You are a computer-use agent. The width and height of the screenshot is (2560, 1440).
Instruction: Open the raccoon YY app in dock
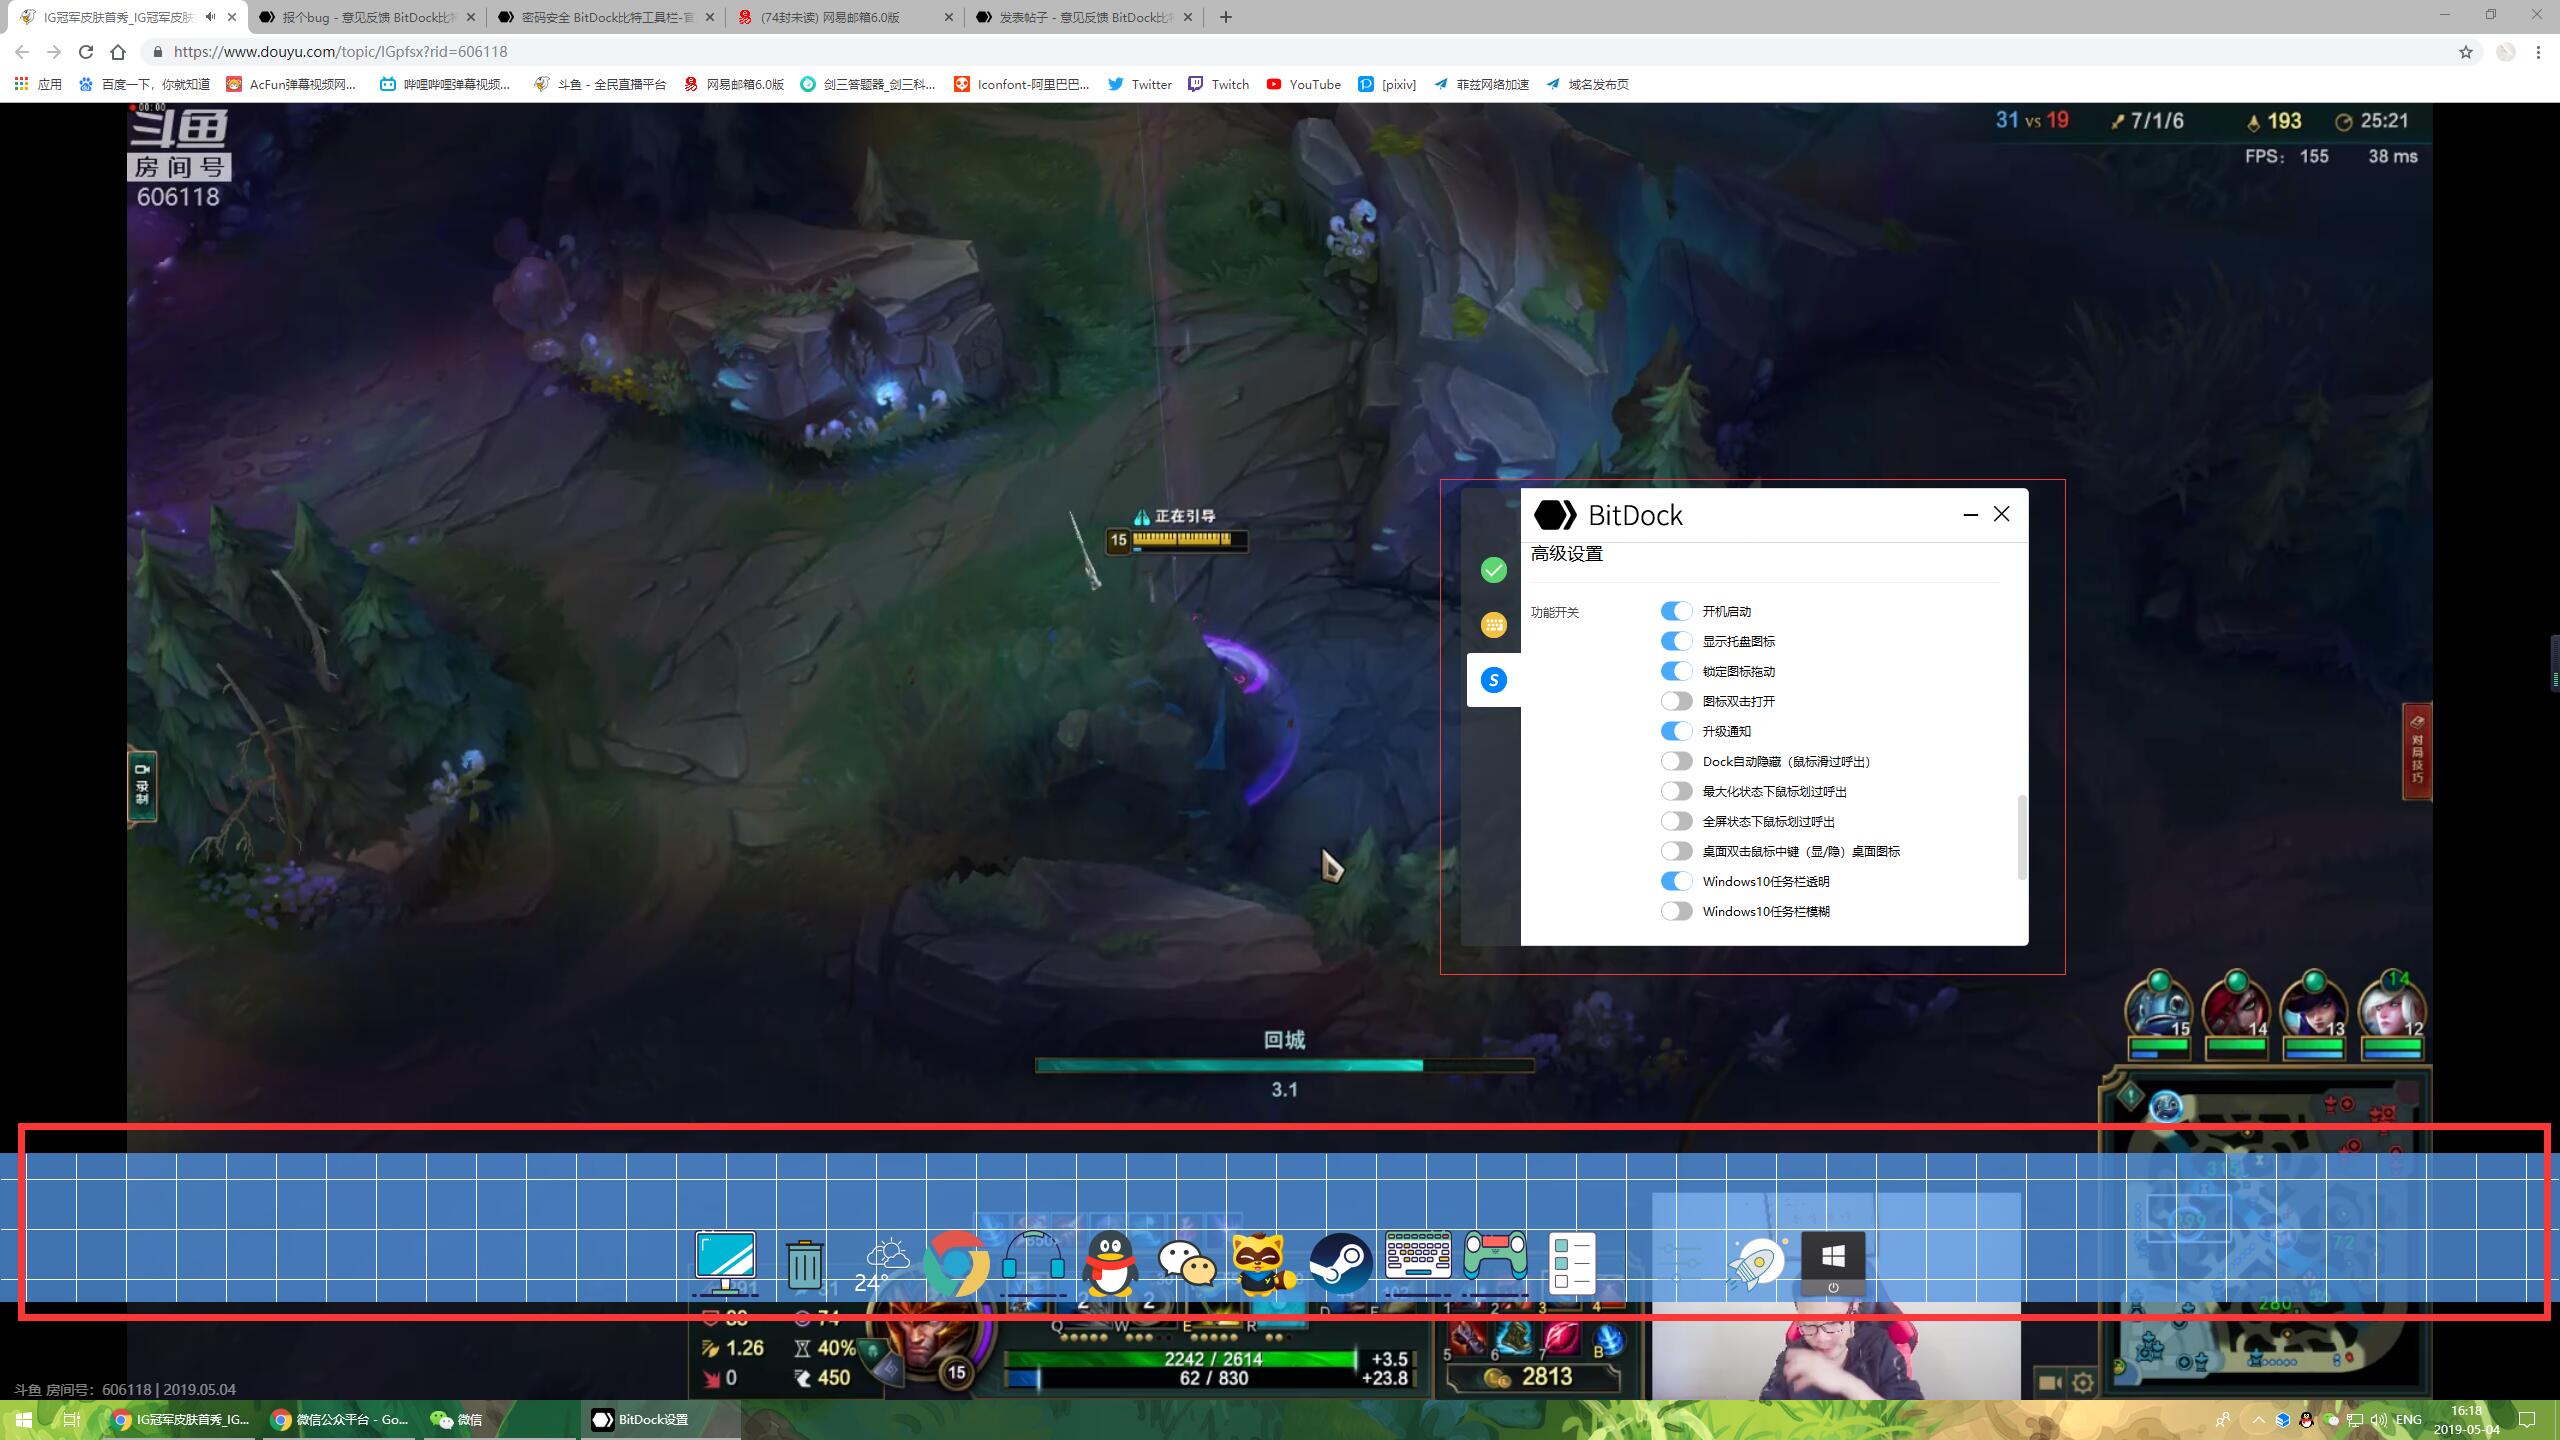click(x=1264, y=1264)
